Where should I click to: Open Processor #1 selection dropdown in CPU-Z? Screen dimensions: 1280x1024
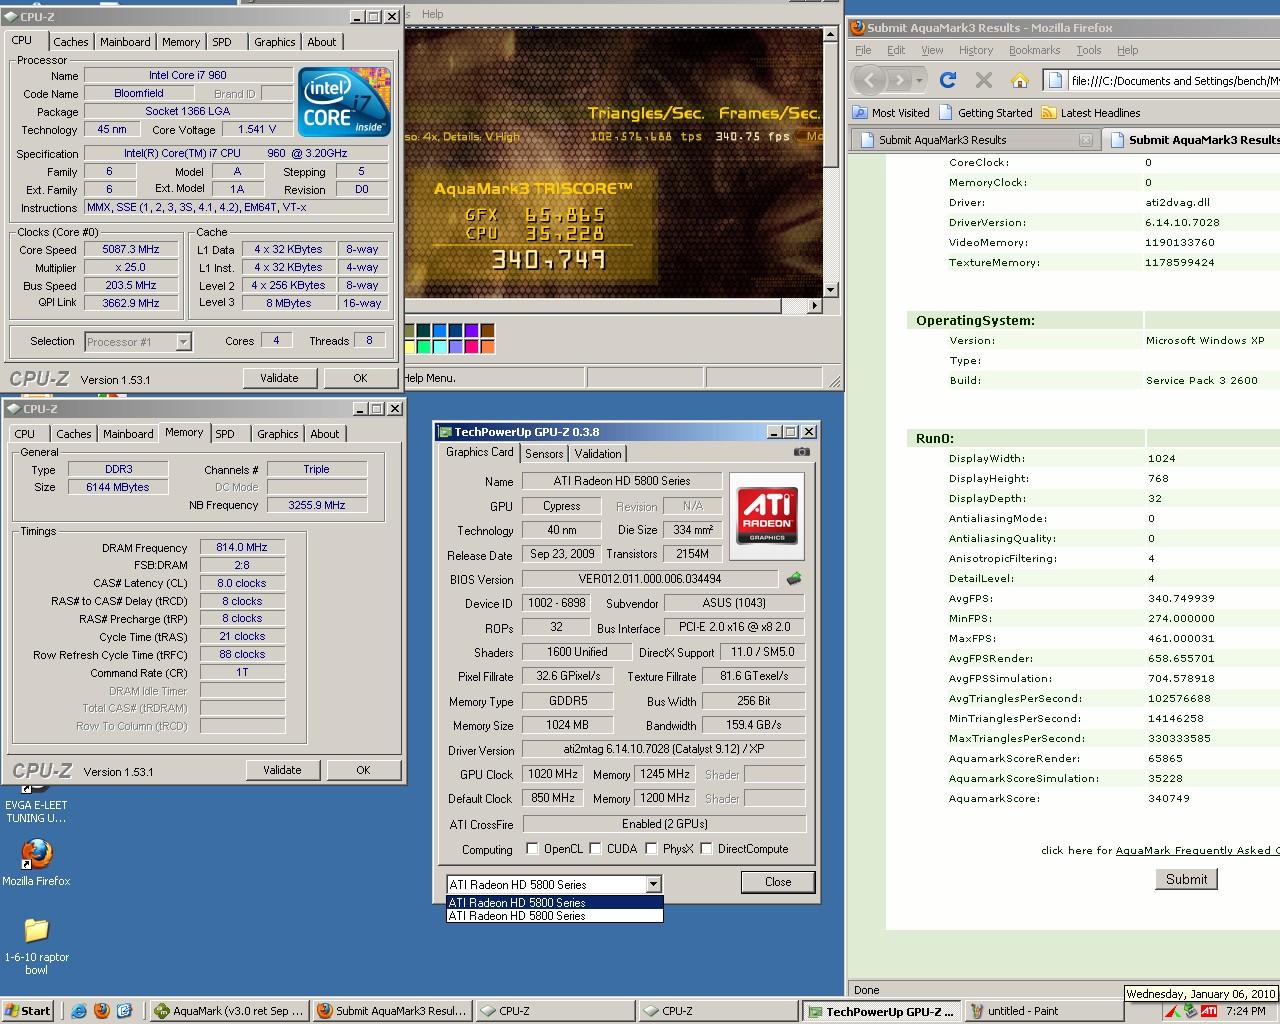click(x=183, y=342)
